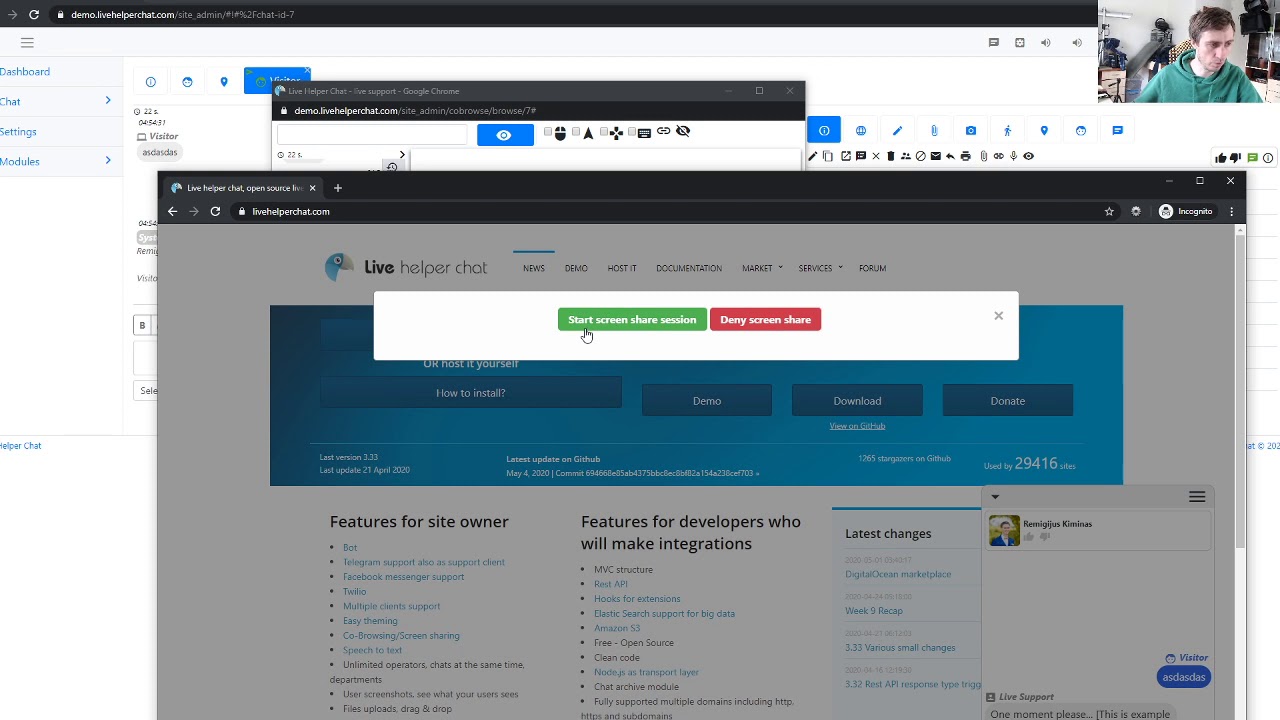Image resolution: width=1280 pixels, height=720 pixels.
Task: Close the screen share dialog with X
Action: (998, 316)
